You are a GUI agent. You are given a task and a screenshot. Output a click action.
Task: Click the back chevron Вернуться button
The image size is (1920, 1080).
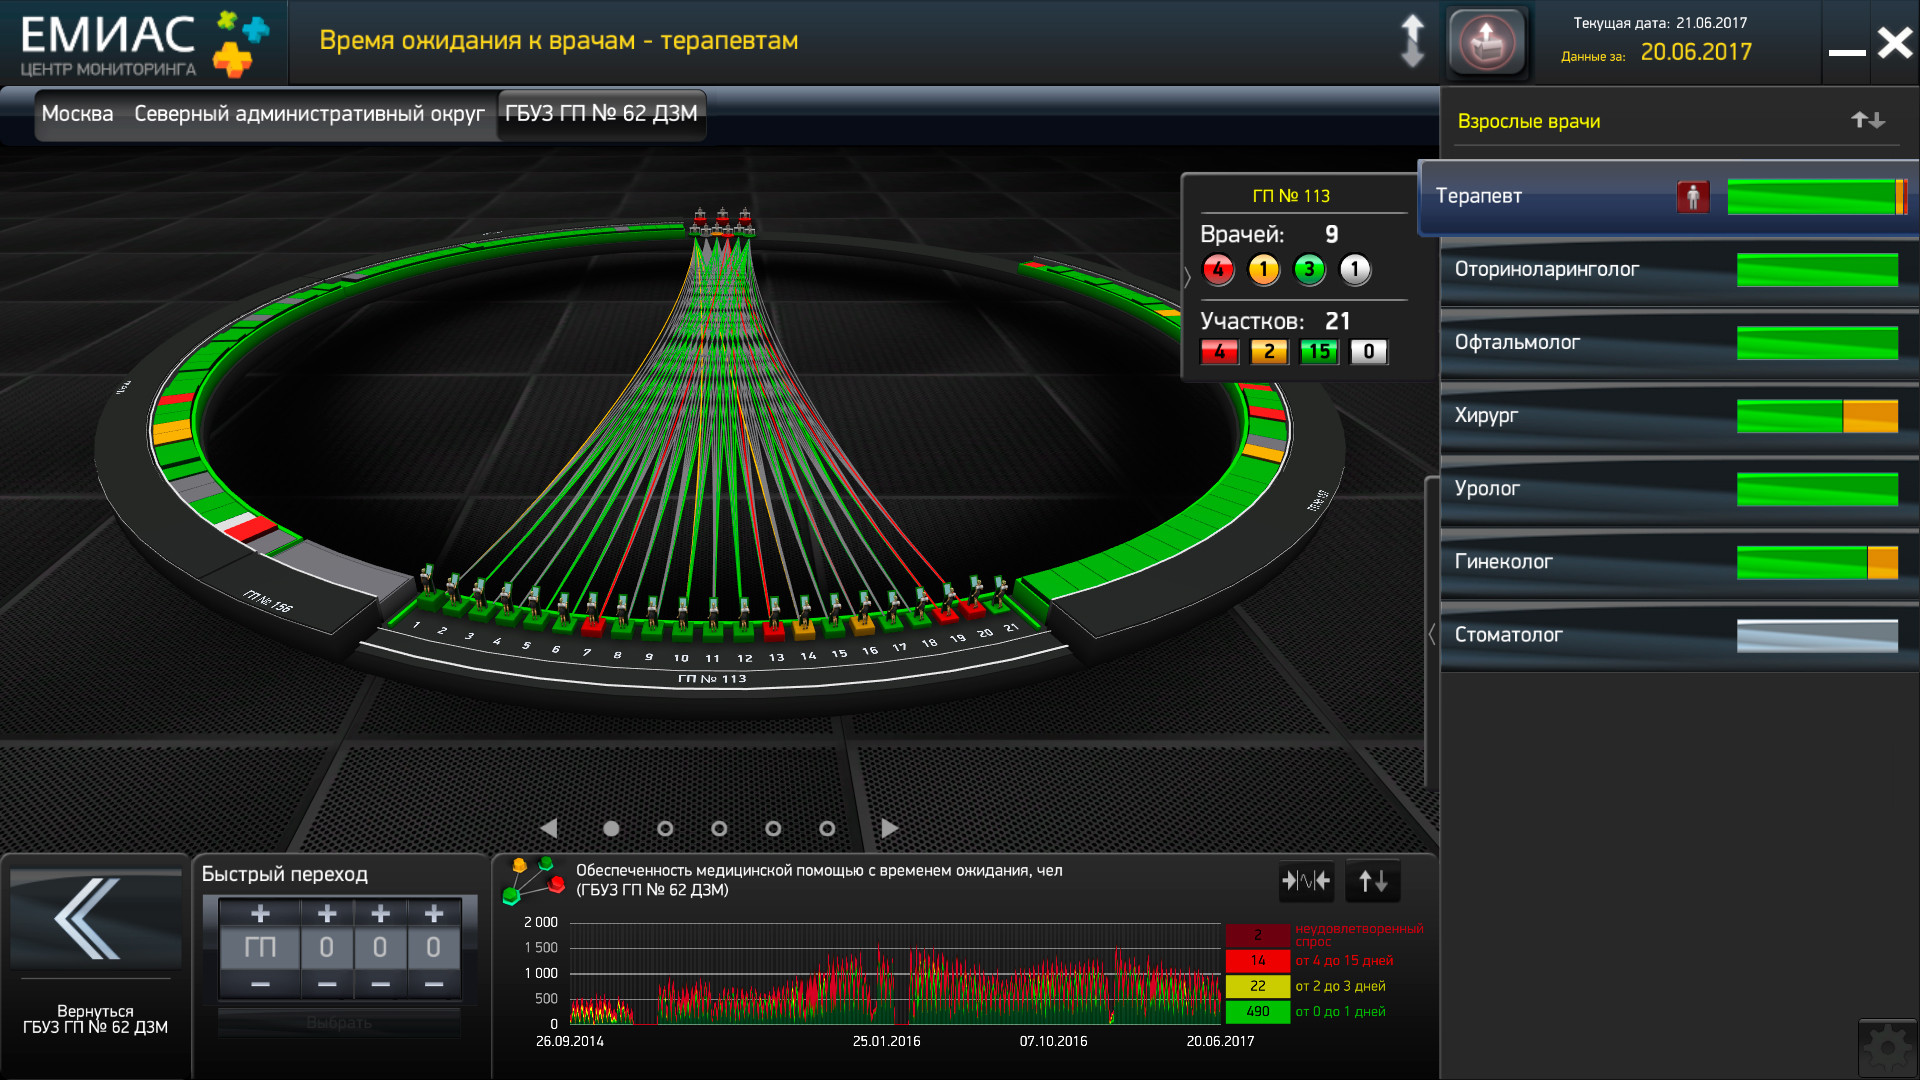pos(92,920)
